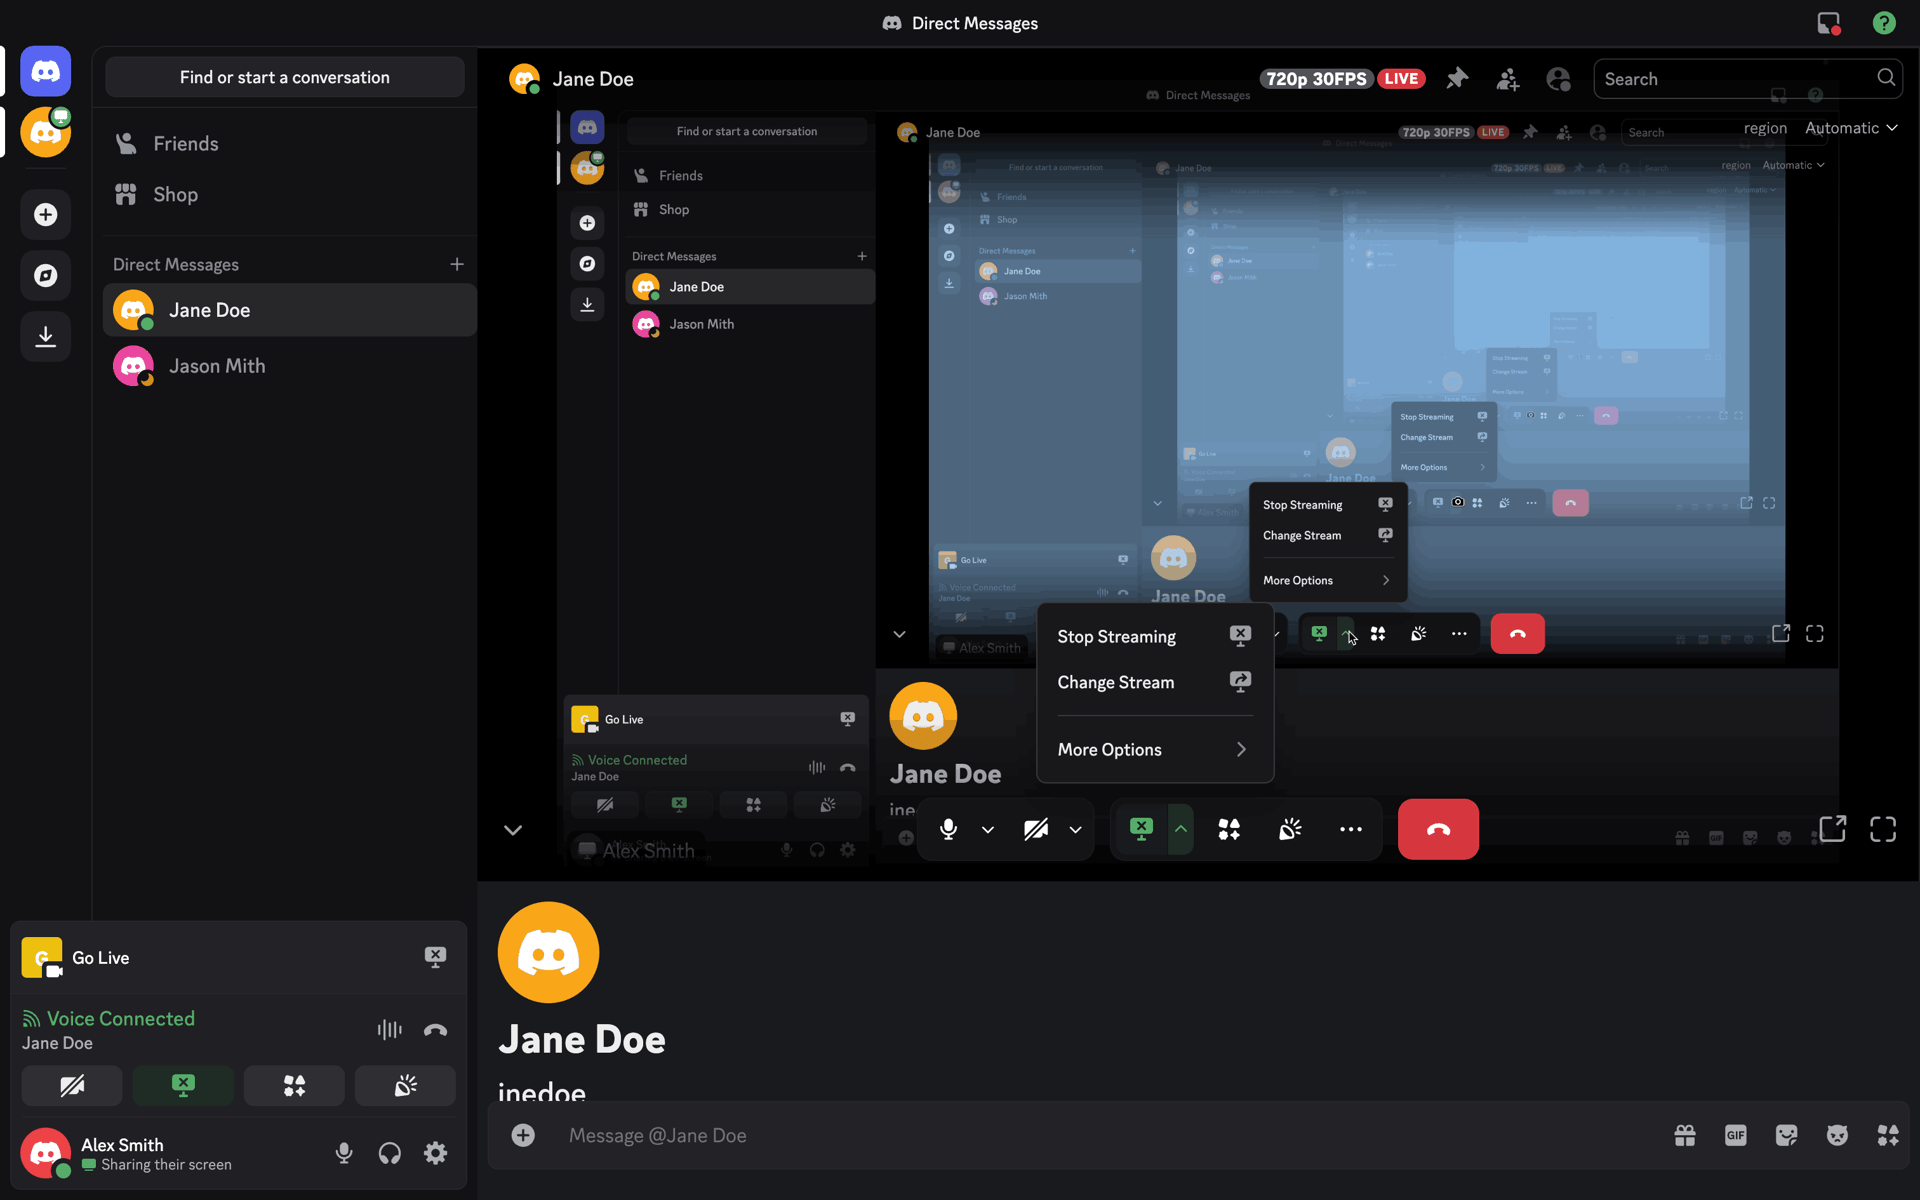Open User Settings gear
This screenshot has height=1200, width=1920.
[x=435, y=1153]
